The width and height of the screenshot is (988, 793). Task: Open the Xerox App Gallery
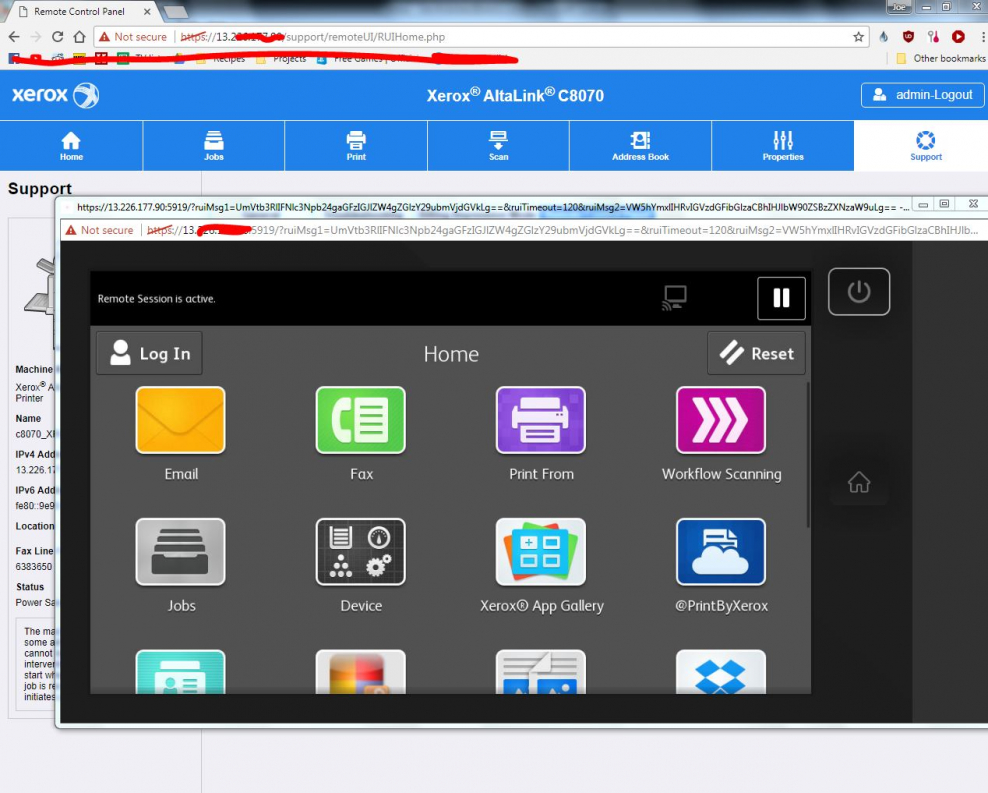point(540,551)
